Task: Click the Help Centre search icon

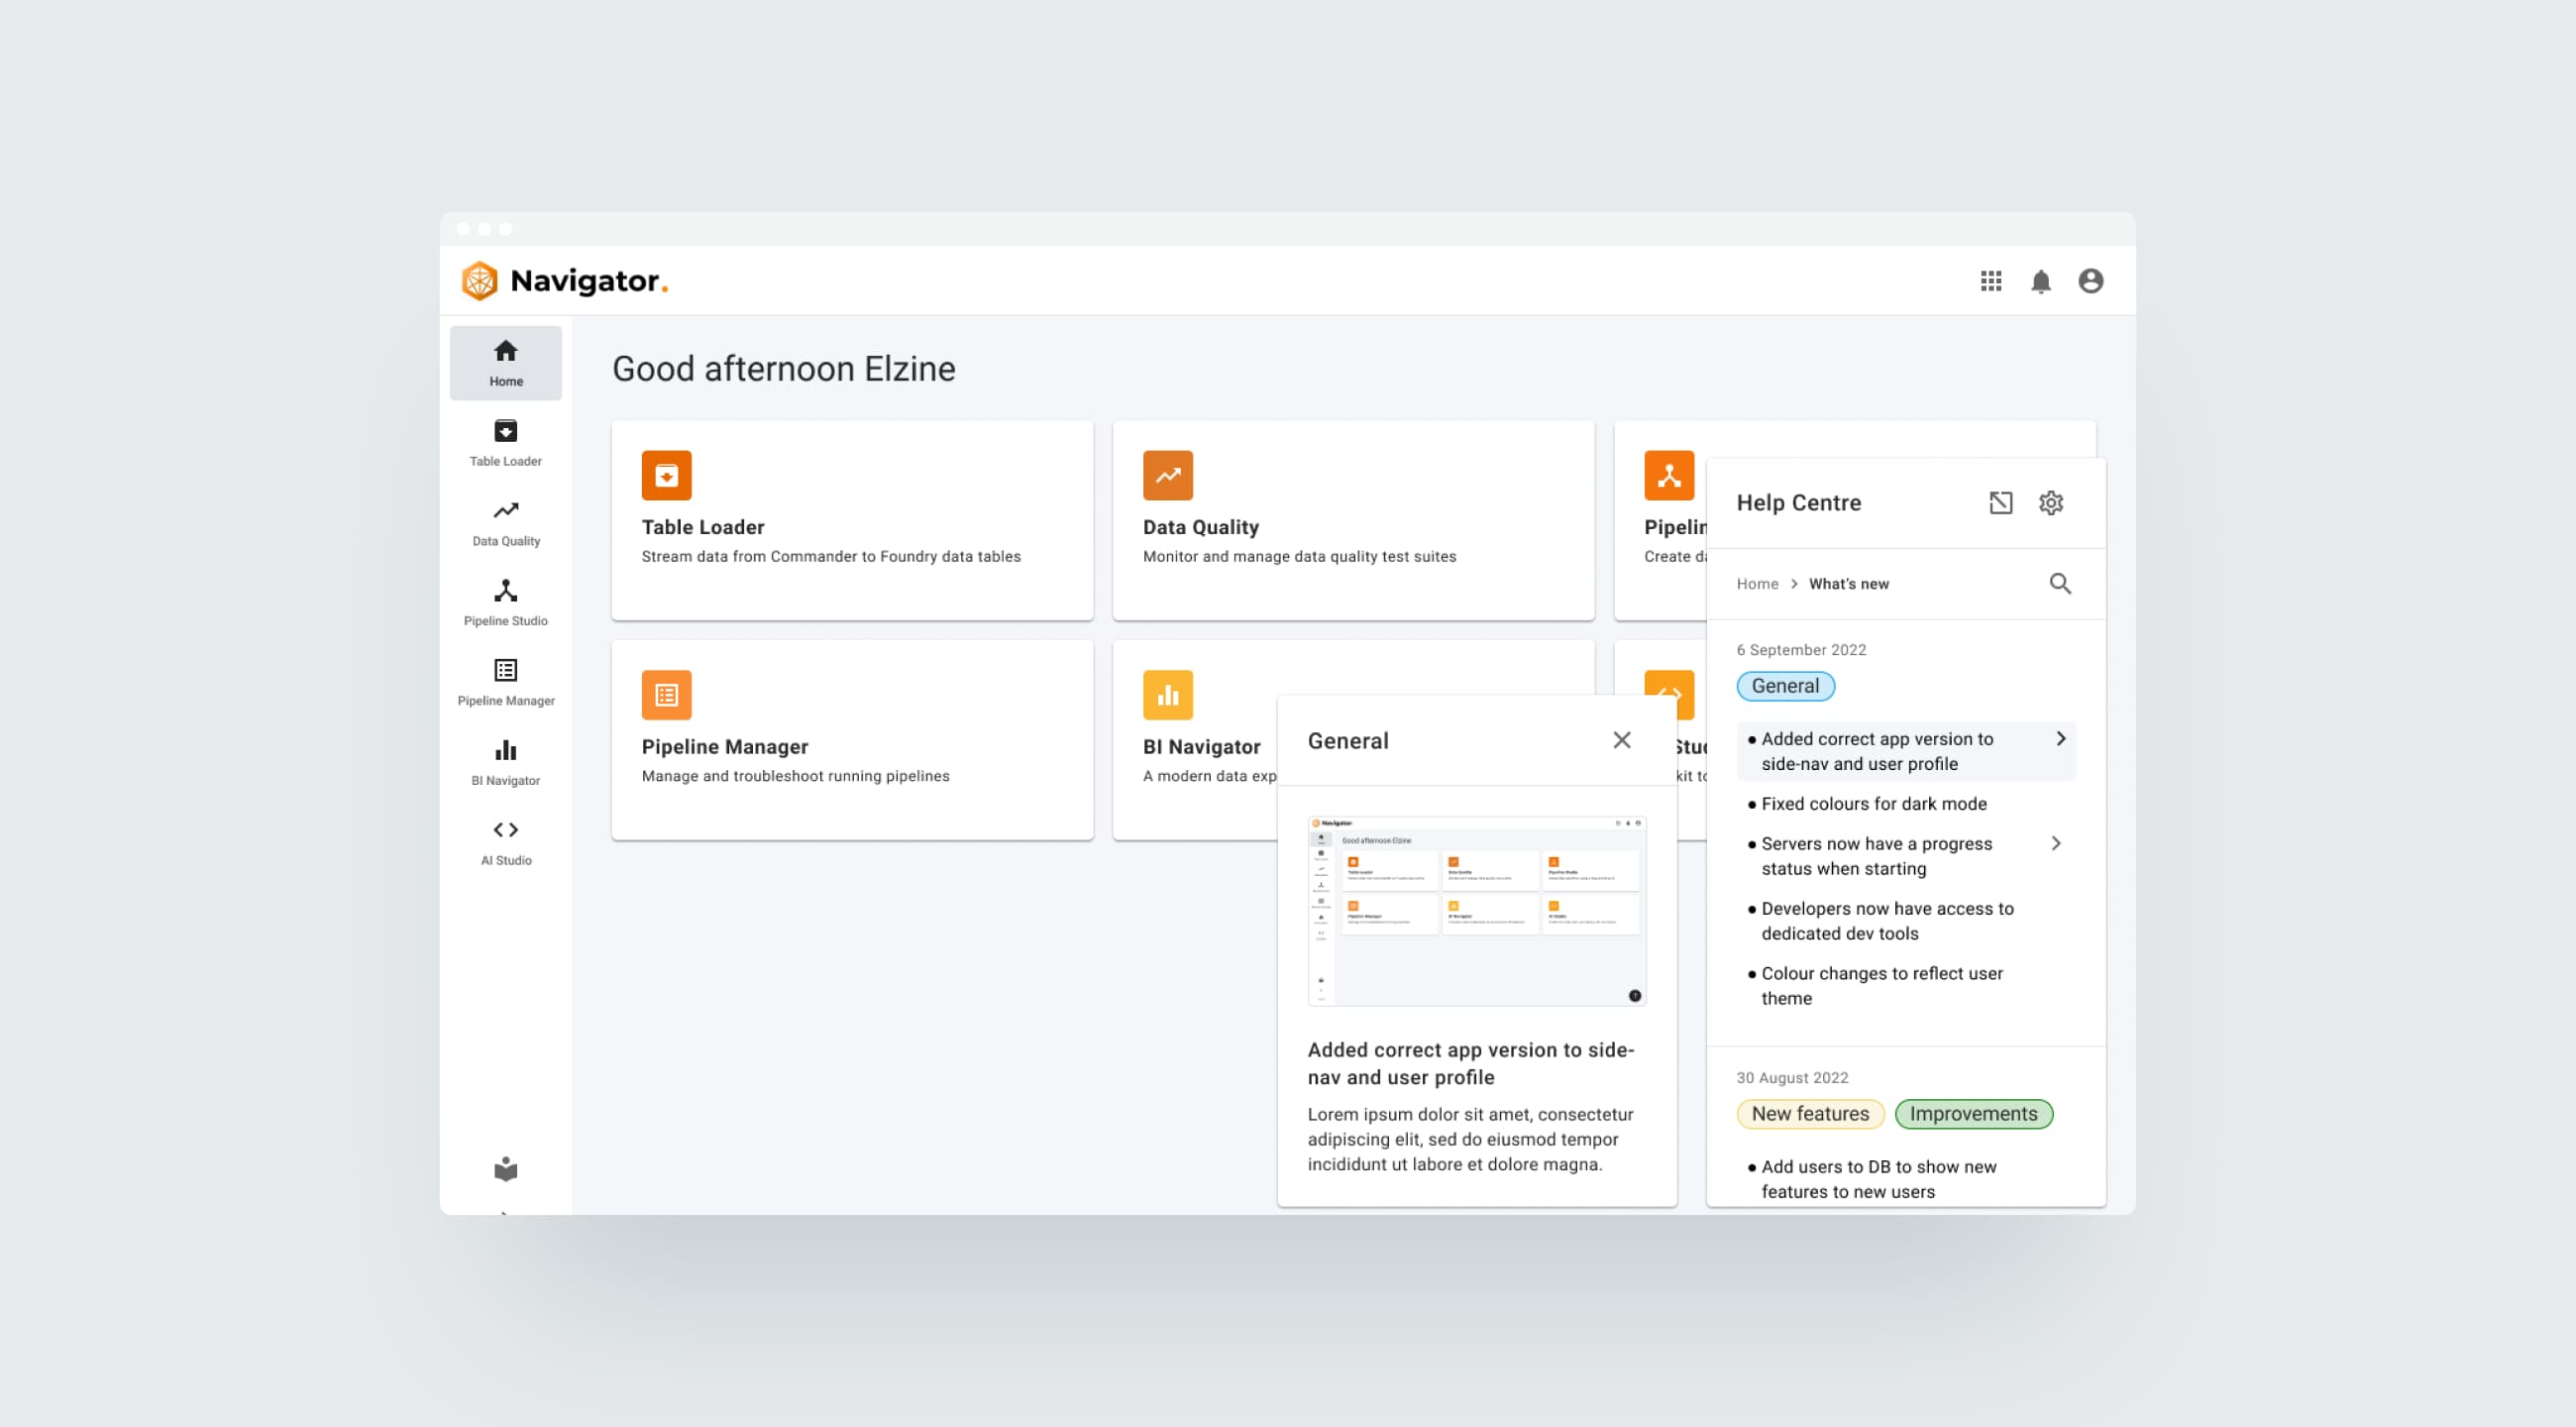Action: coord(2060,584)
